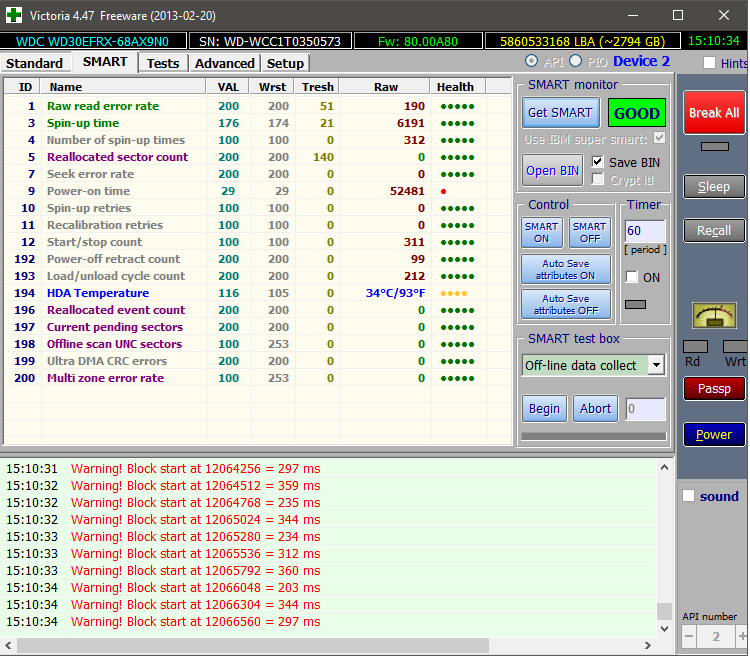
Task: Click Auto Save attributes ON
Action: pyautogui.click(x=566, y=269)
